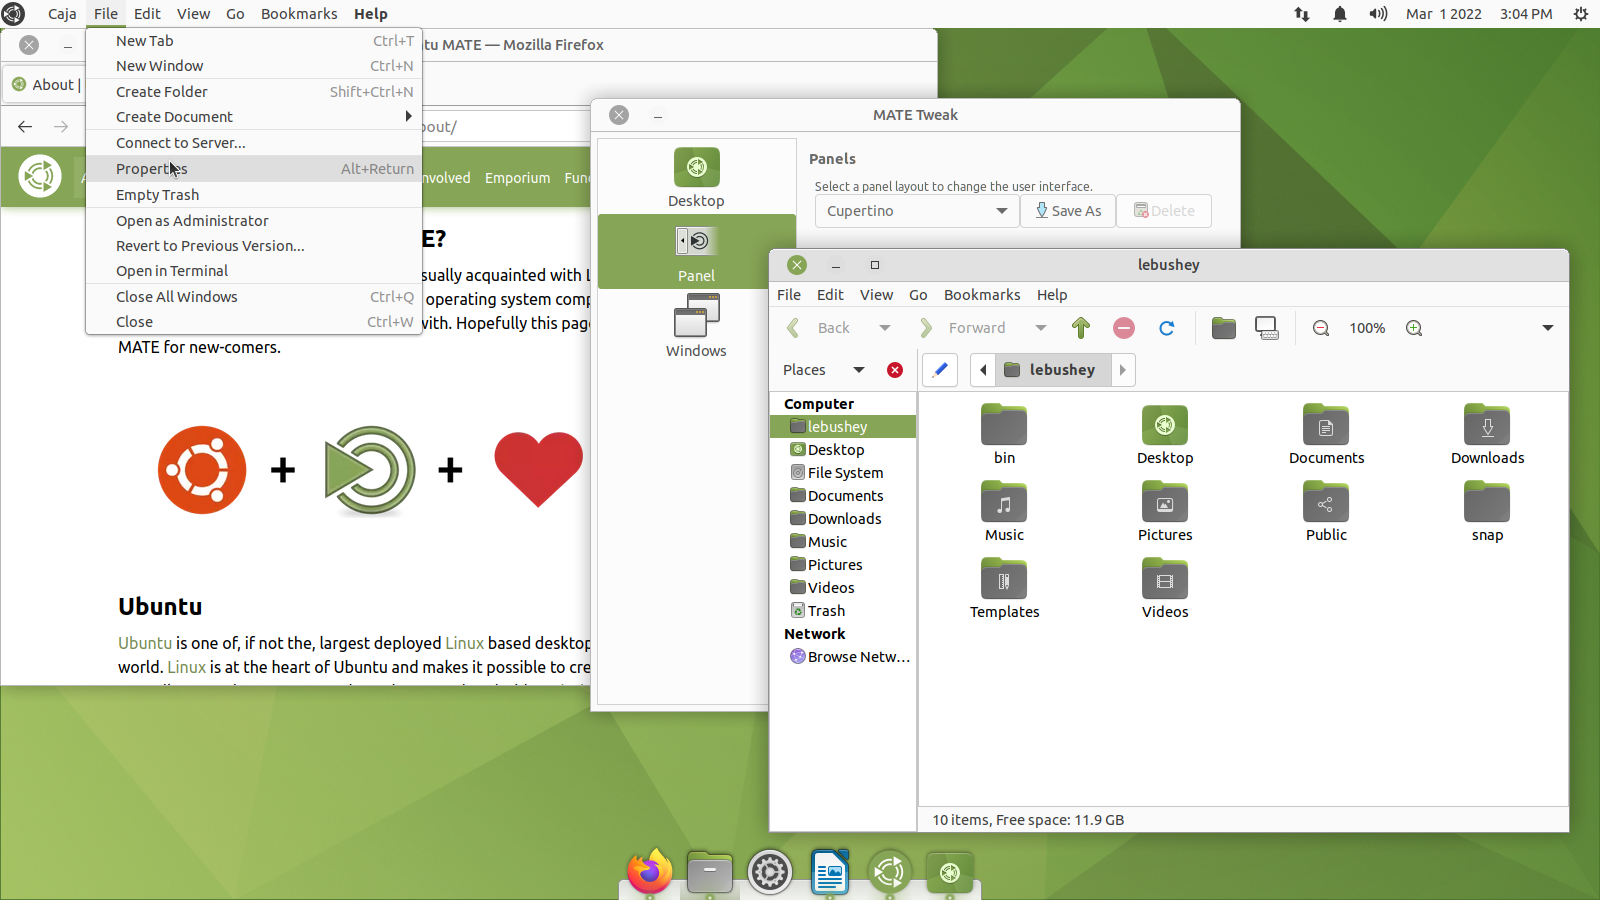The width and height of the screenshot is (1600, 900).
Task: Zoom in with the magnifier plus icon
Action: tap(1414, 328)
